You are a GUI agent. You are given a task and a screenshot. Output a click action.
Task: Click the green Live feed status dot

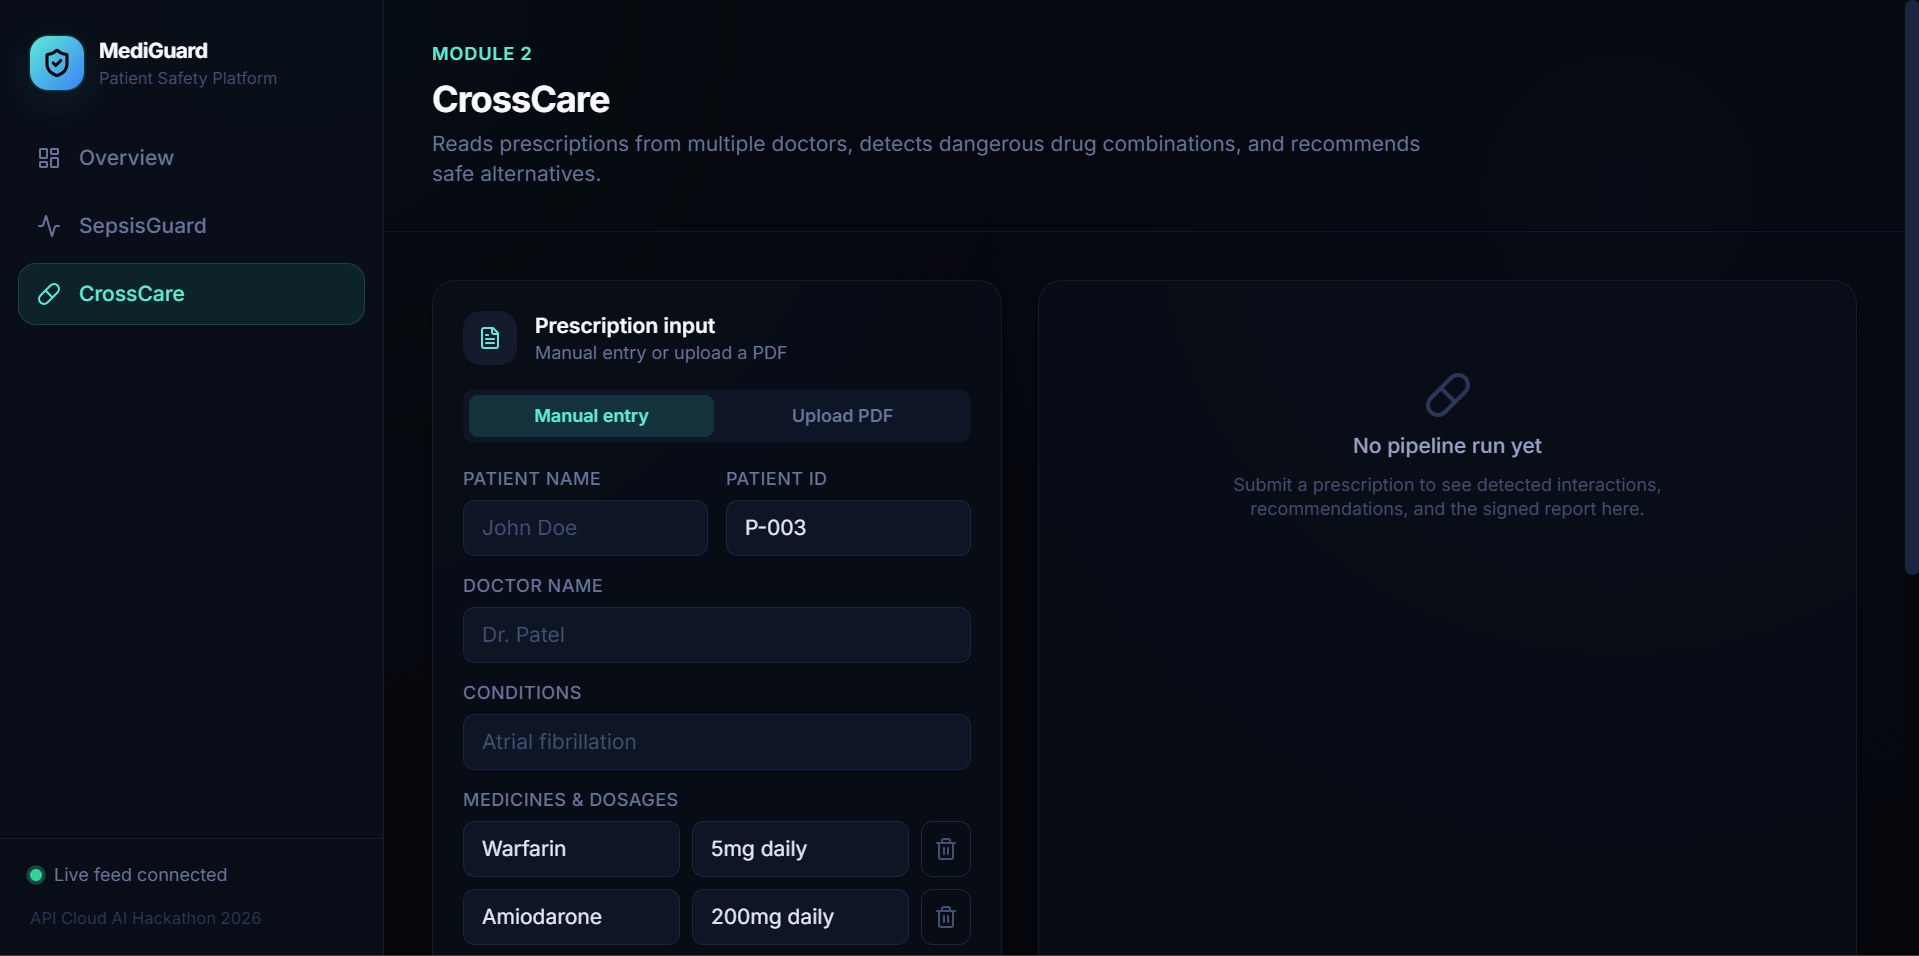[36, 875]
